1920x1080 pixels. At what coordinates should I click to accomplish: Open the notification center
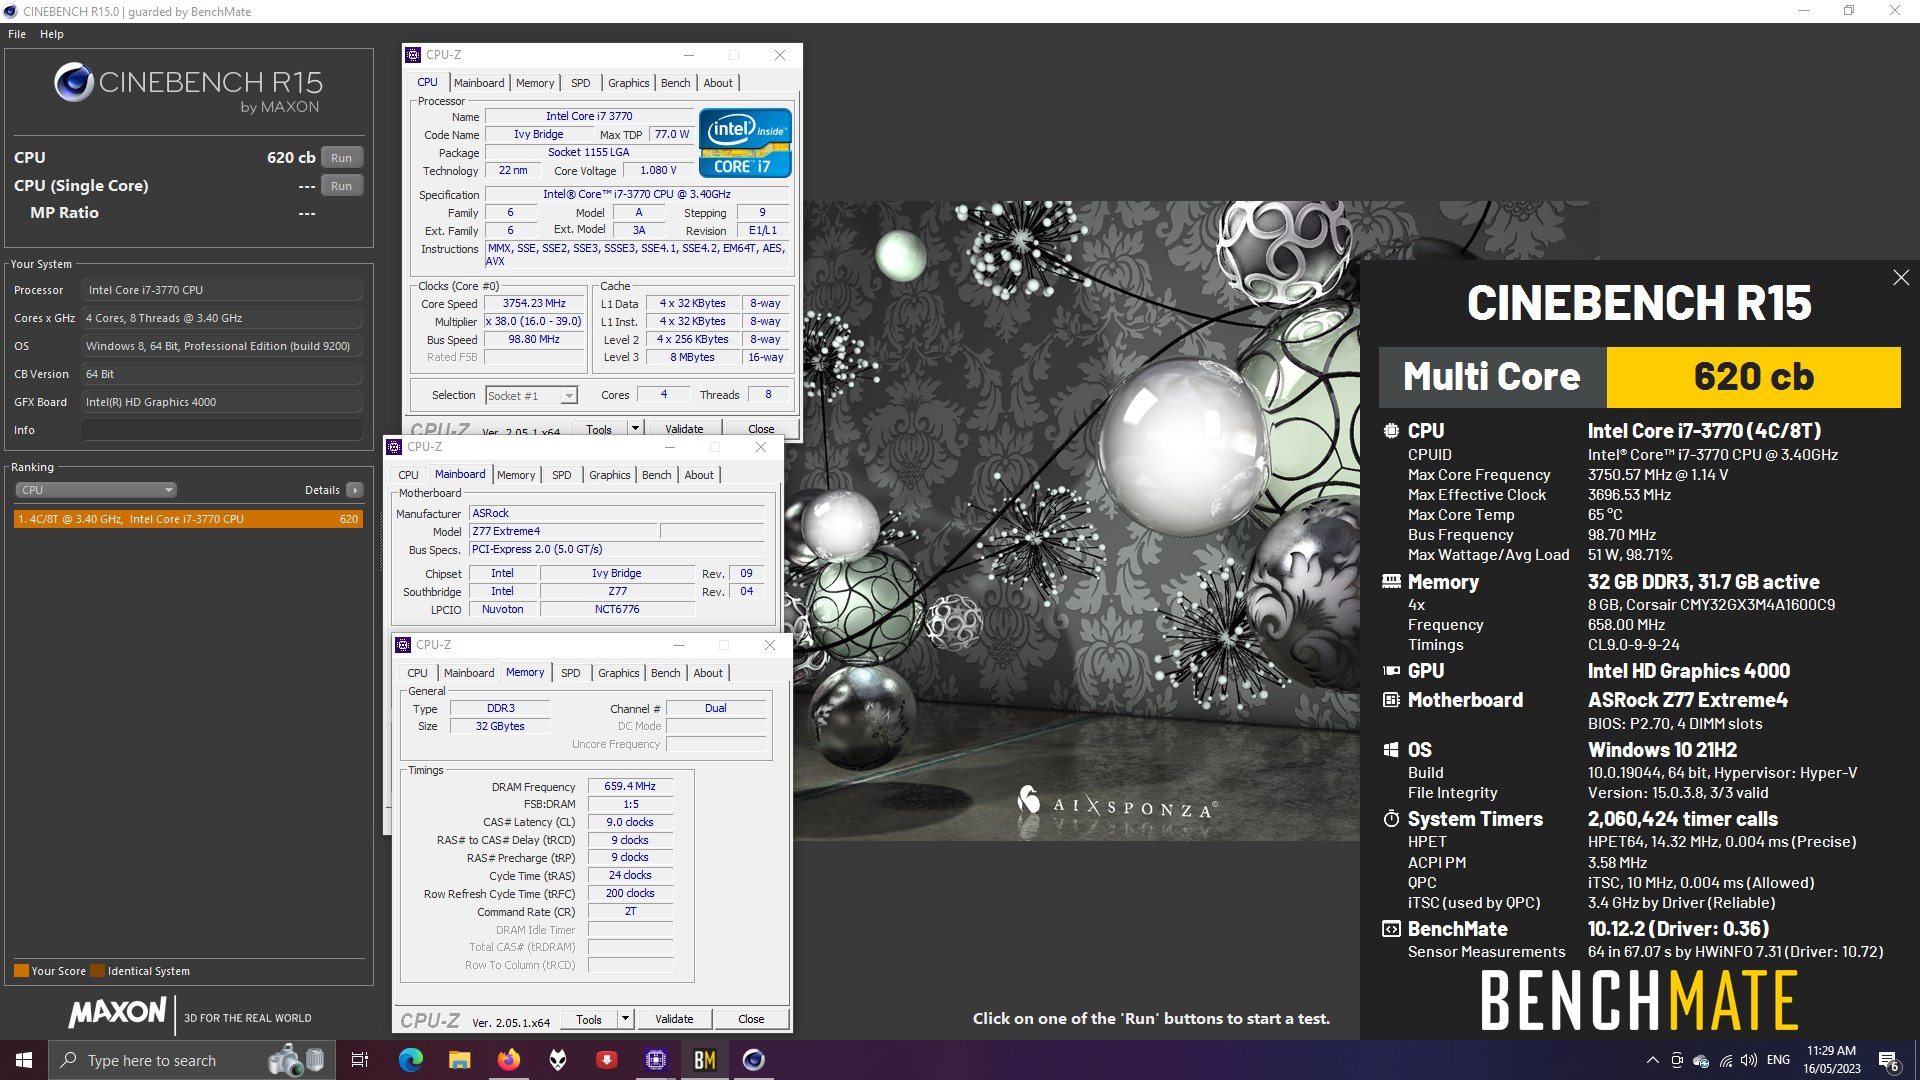1889,1060
